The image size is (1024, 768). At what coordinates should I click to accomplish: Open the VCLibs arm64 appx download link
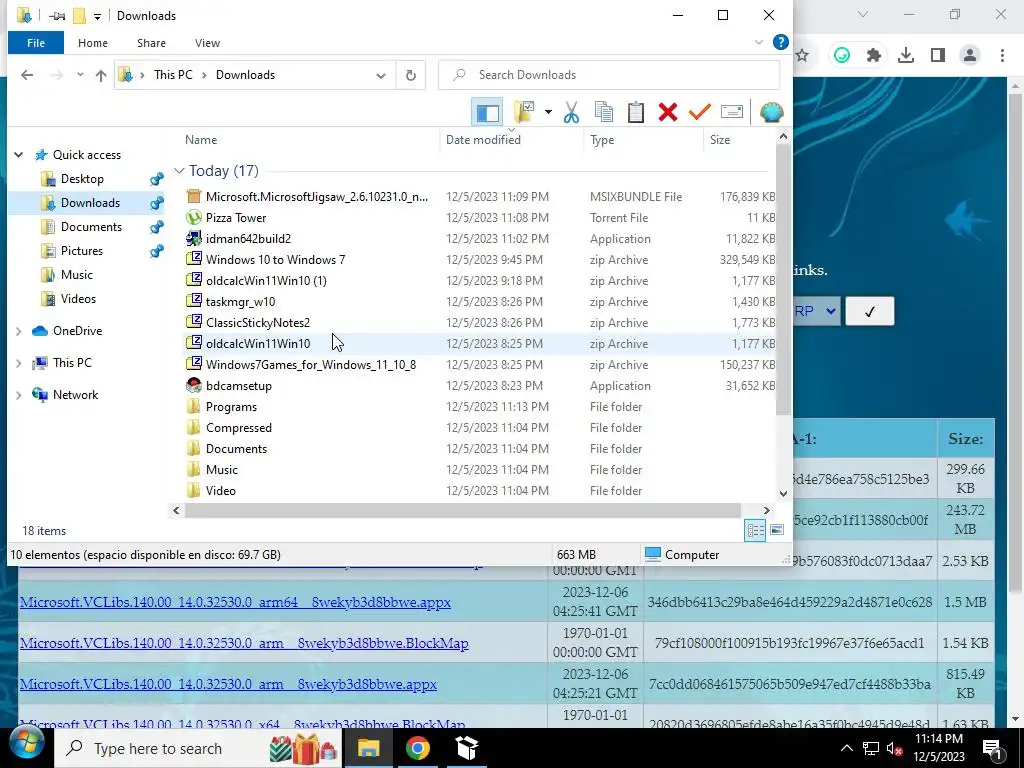[235, 602]
